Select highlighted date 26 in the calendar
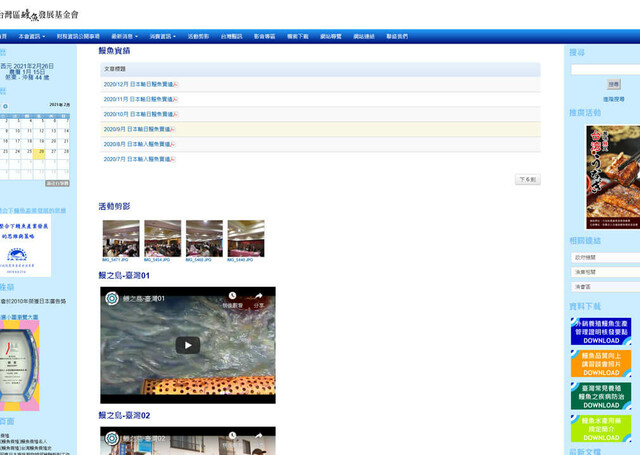The image size is (640, 455). 39,152
